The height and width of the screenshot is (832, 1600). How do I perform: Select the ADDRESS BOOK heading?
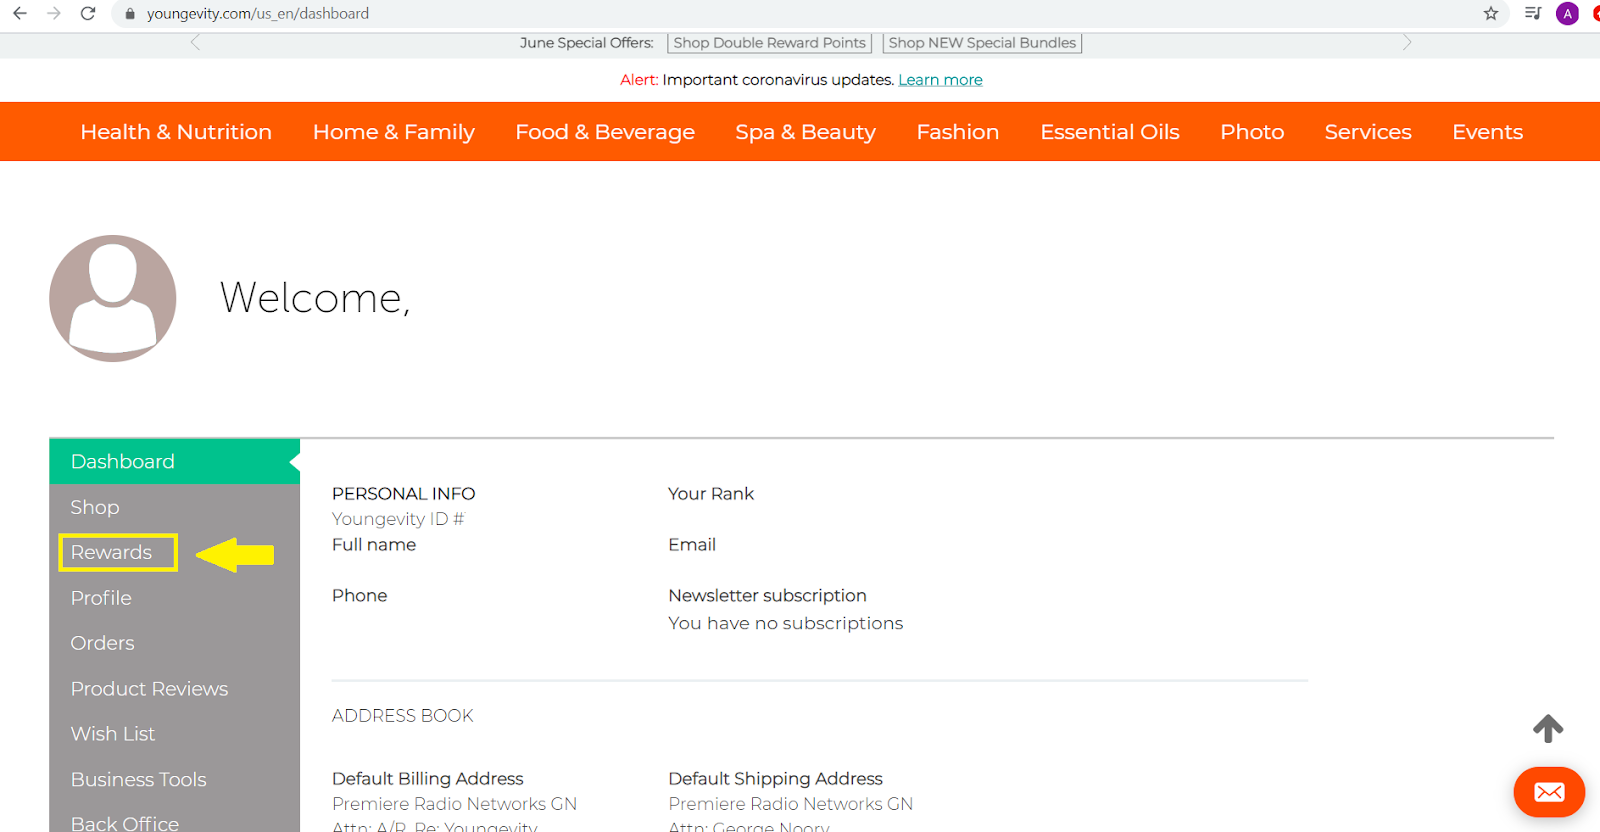pos(402,716)
